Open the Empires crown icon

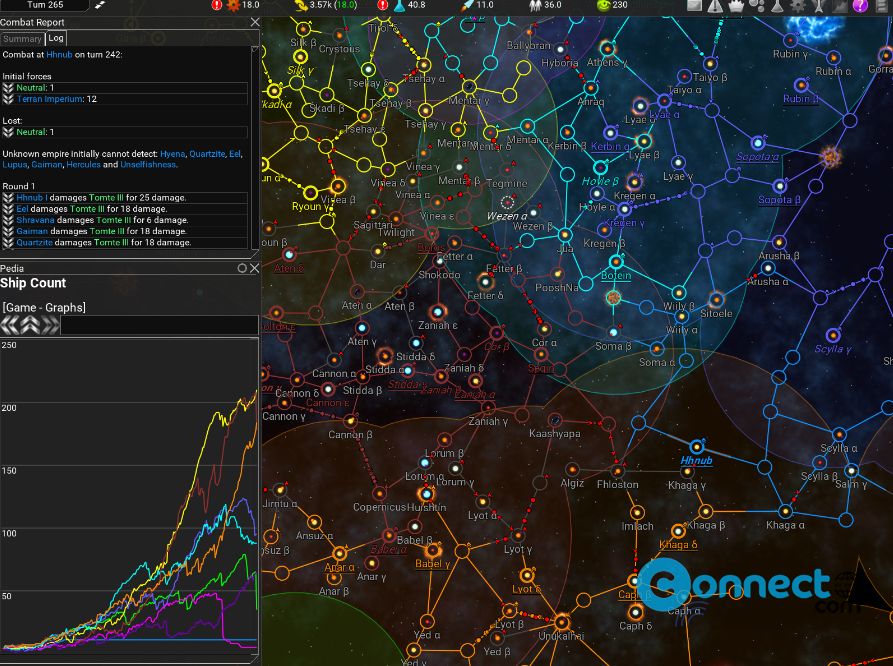coord(736,6)
